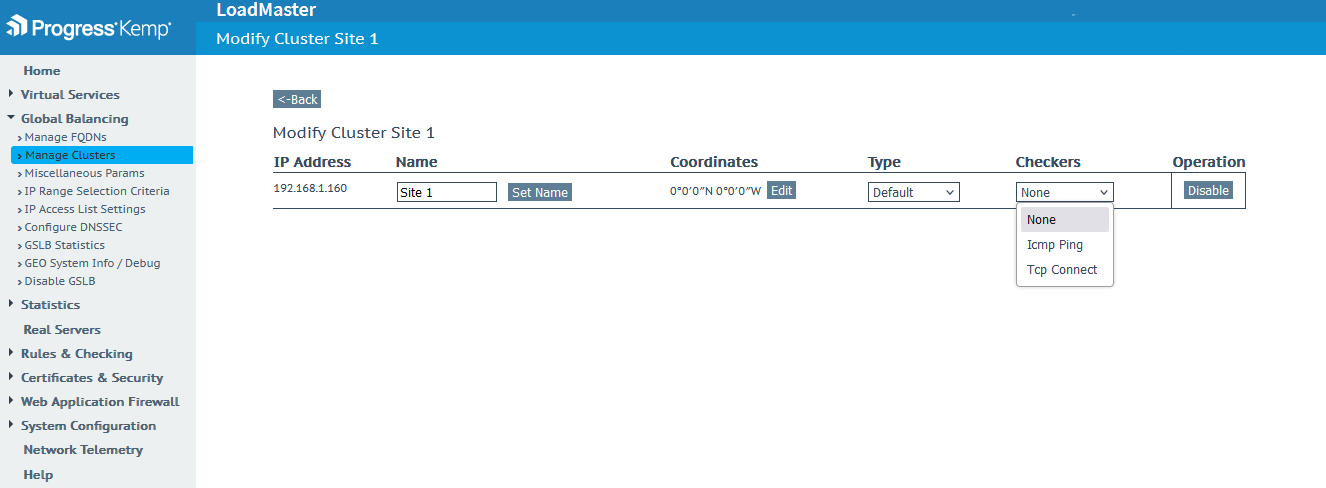Viewport: 1326px width, 488px height.
Task: Click the Checkers dropdown showing None
Action: click(x=1065, y=192)
